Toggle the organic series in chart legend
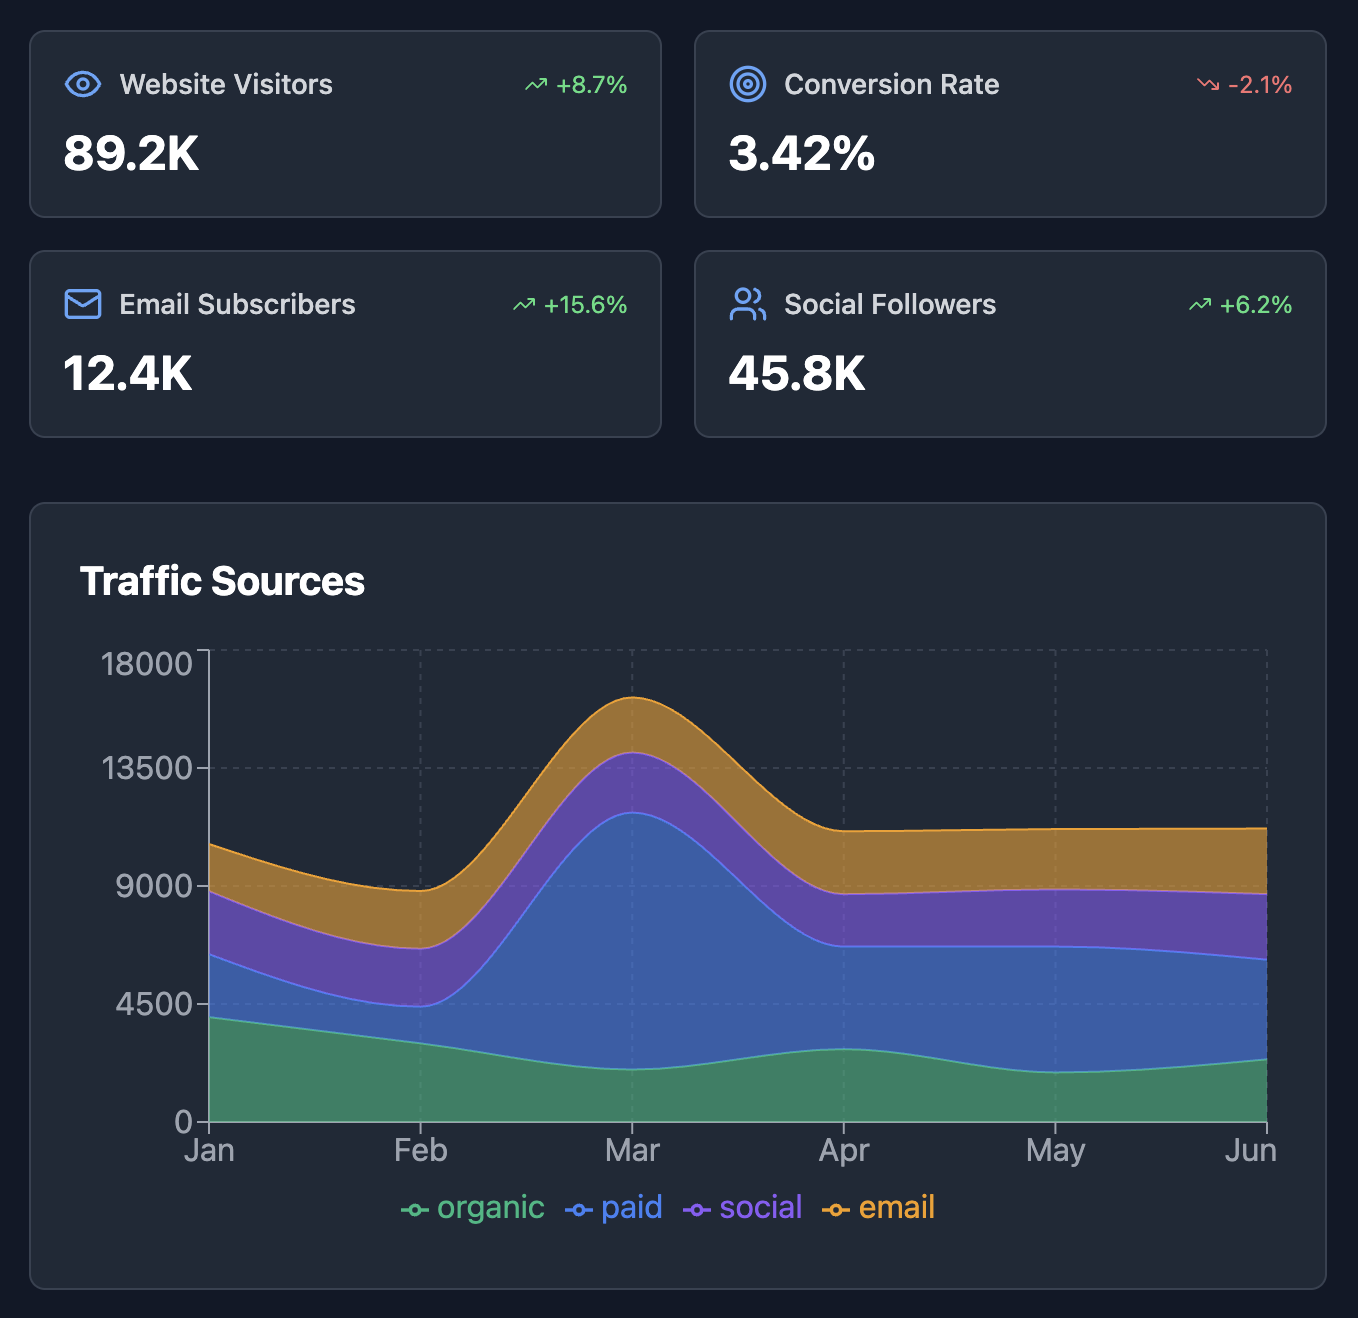This screenshot has width=1358, height=1318. tap(473, 1208)
